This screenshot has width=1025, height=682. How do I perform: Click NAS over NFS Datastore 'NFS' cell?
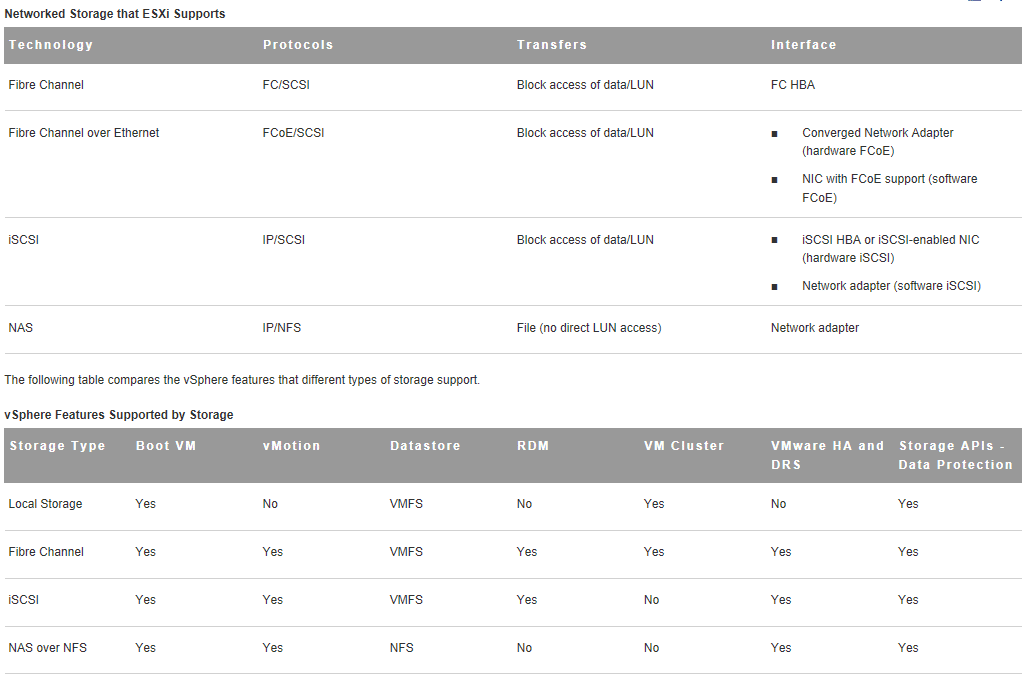[x=401, y=648]
